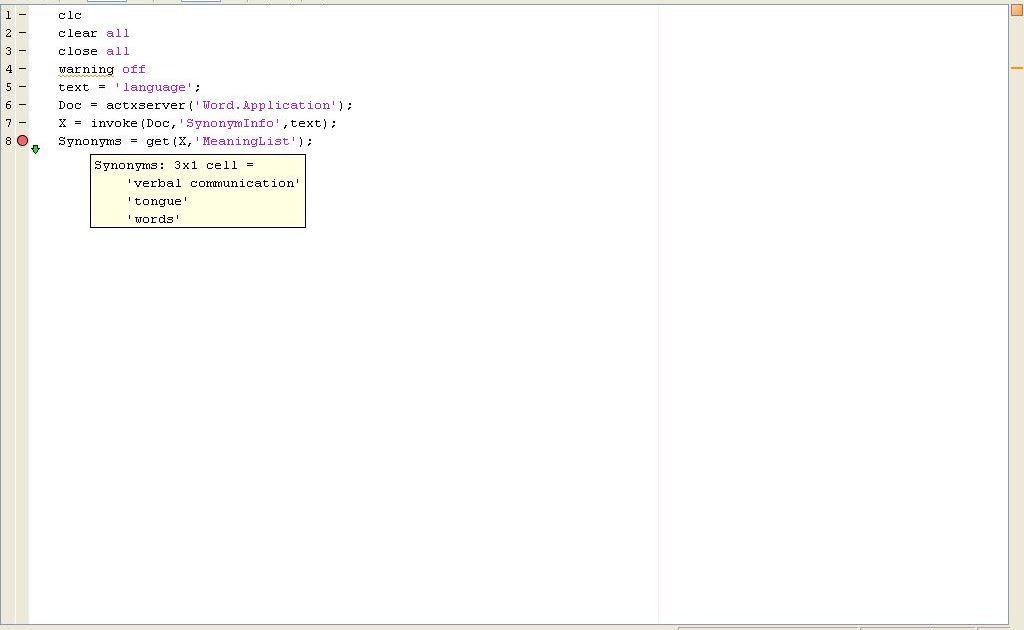Click the dash marker beside line number 1

click(22, 15)
